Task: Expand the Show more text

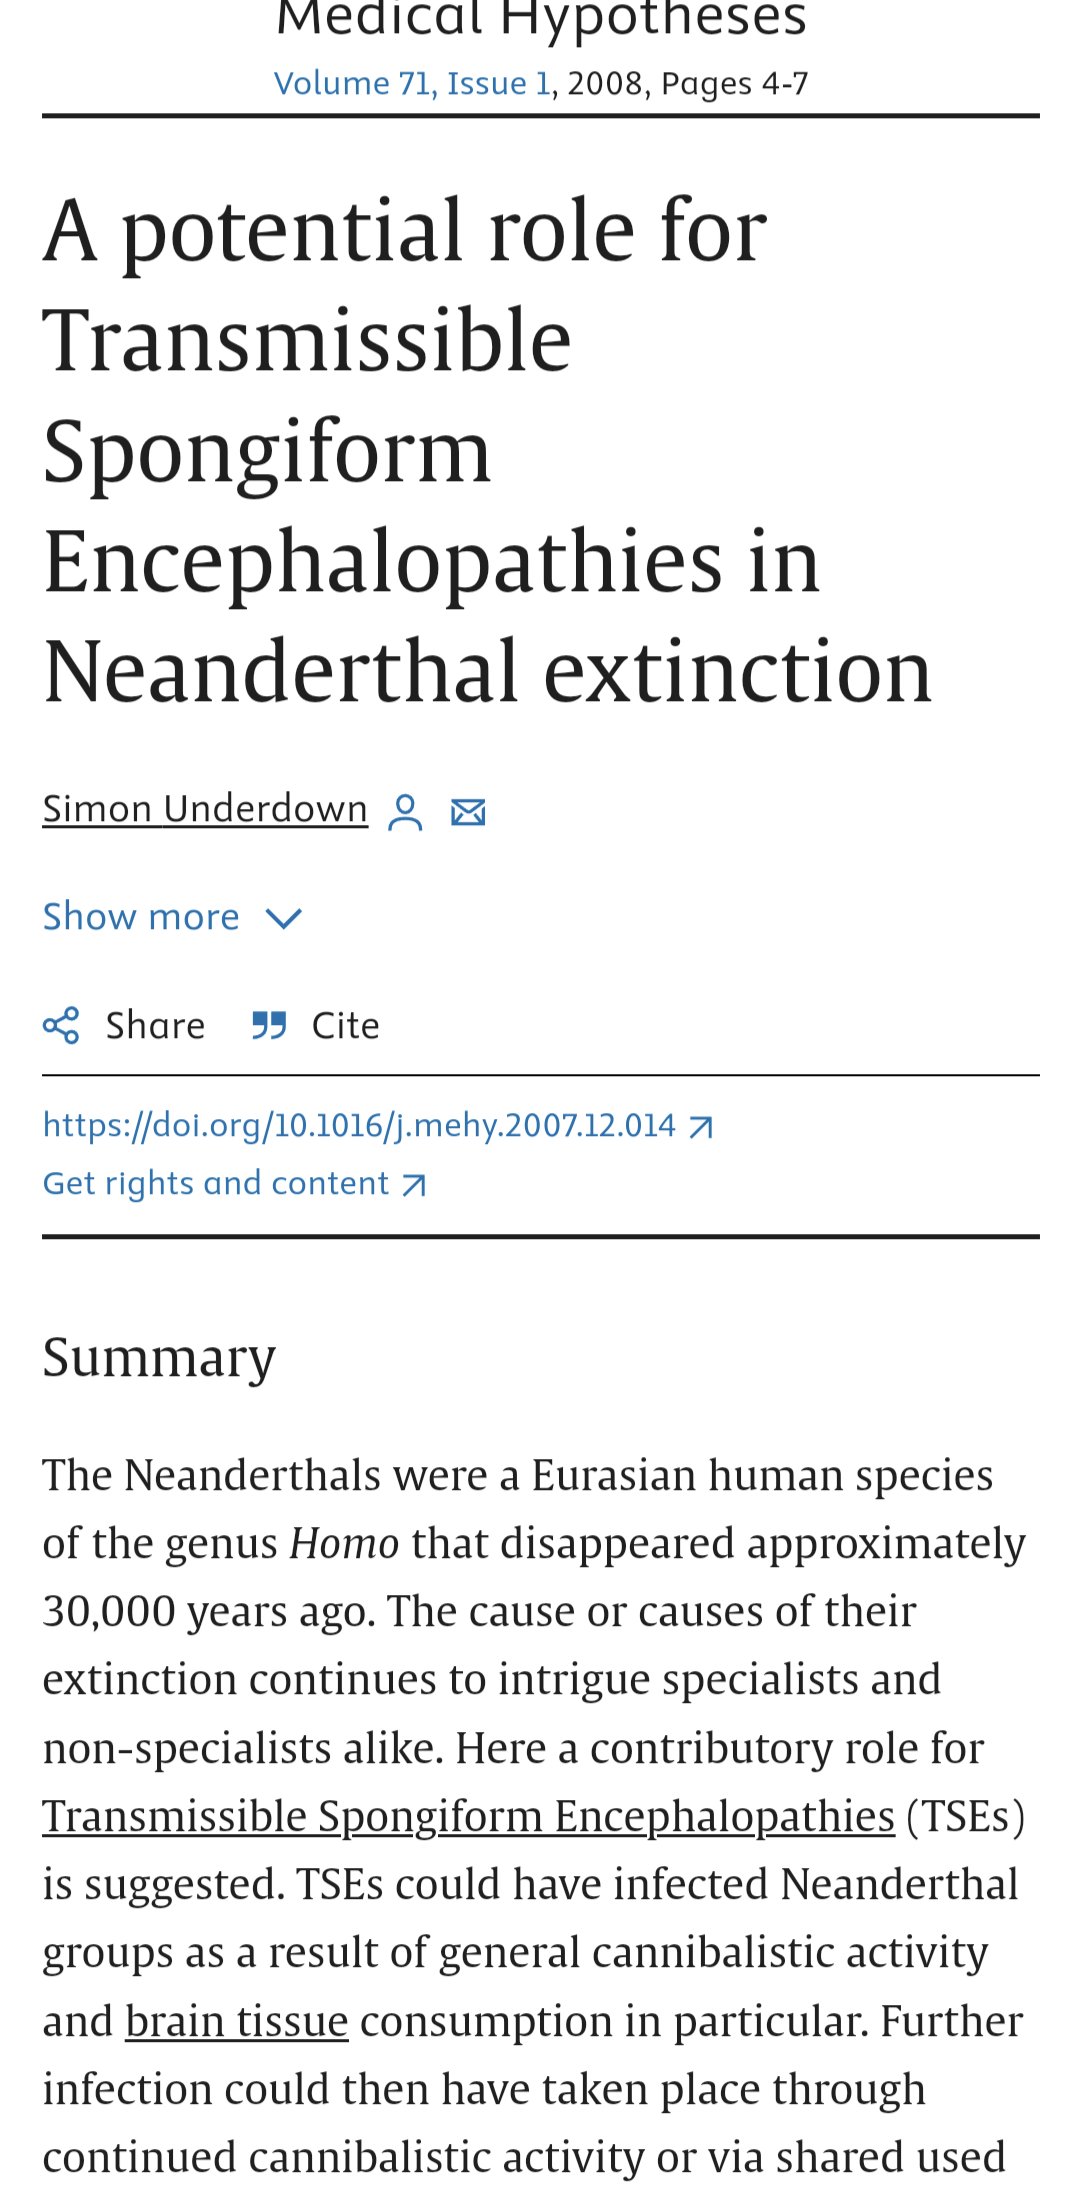Action: 141,917
